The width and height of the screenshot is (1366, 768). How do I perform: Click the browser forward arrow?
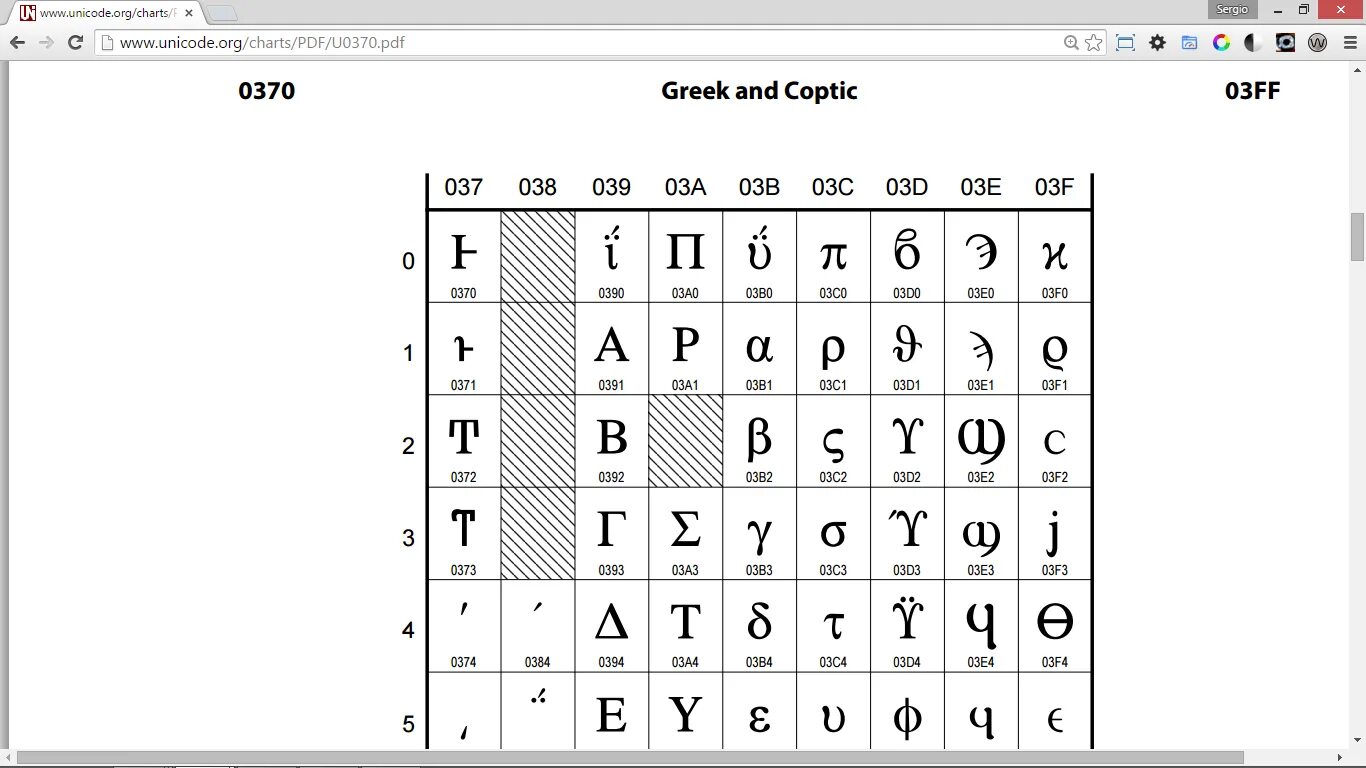pyautogui.click(x=46, y=42)
